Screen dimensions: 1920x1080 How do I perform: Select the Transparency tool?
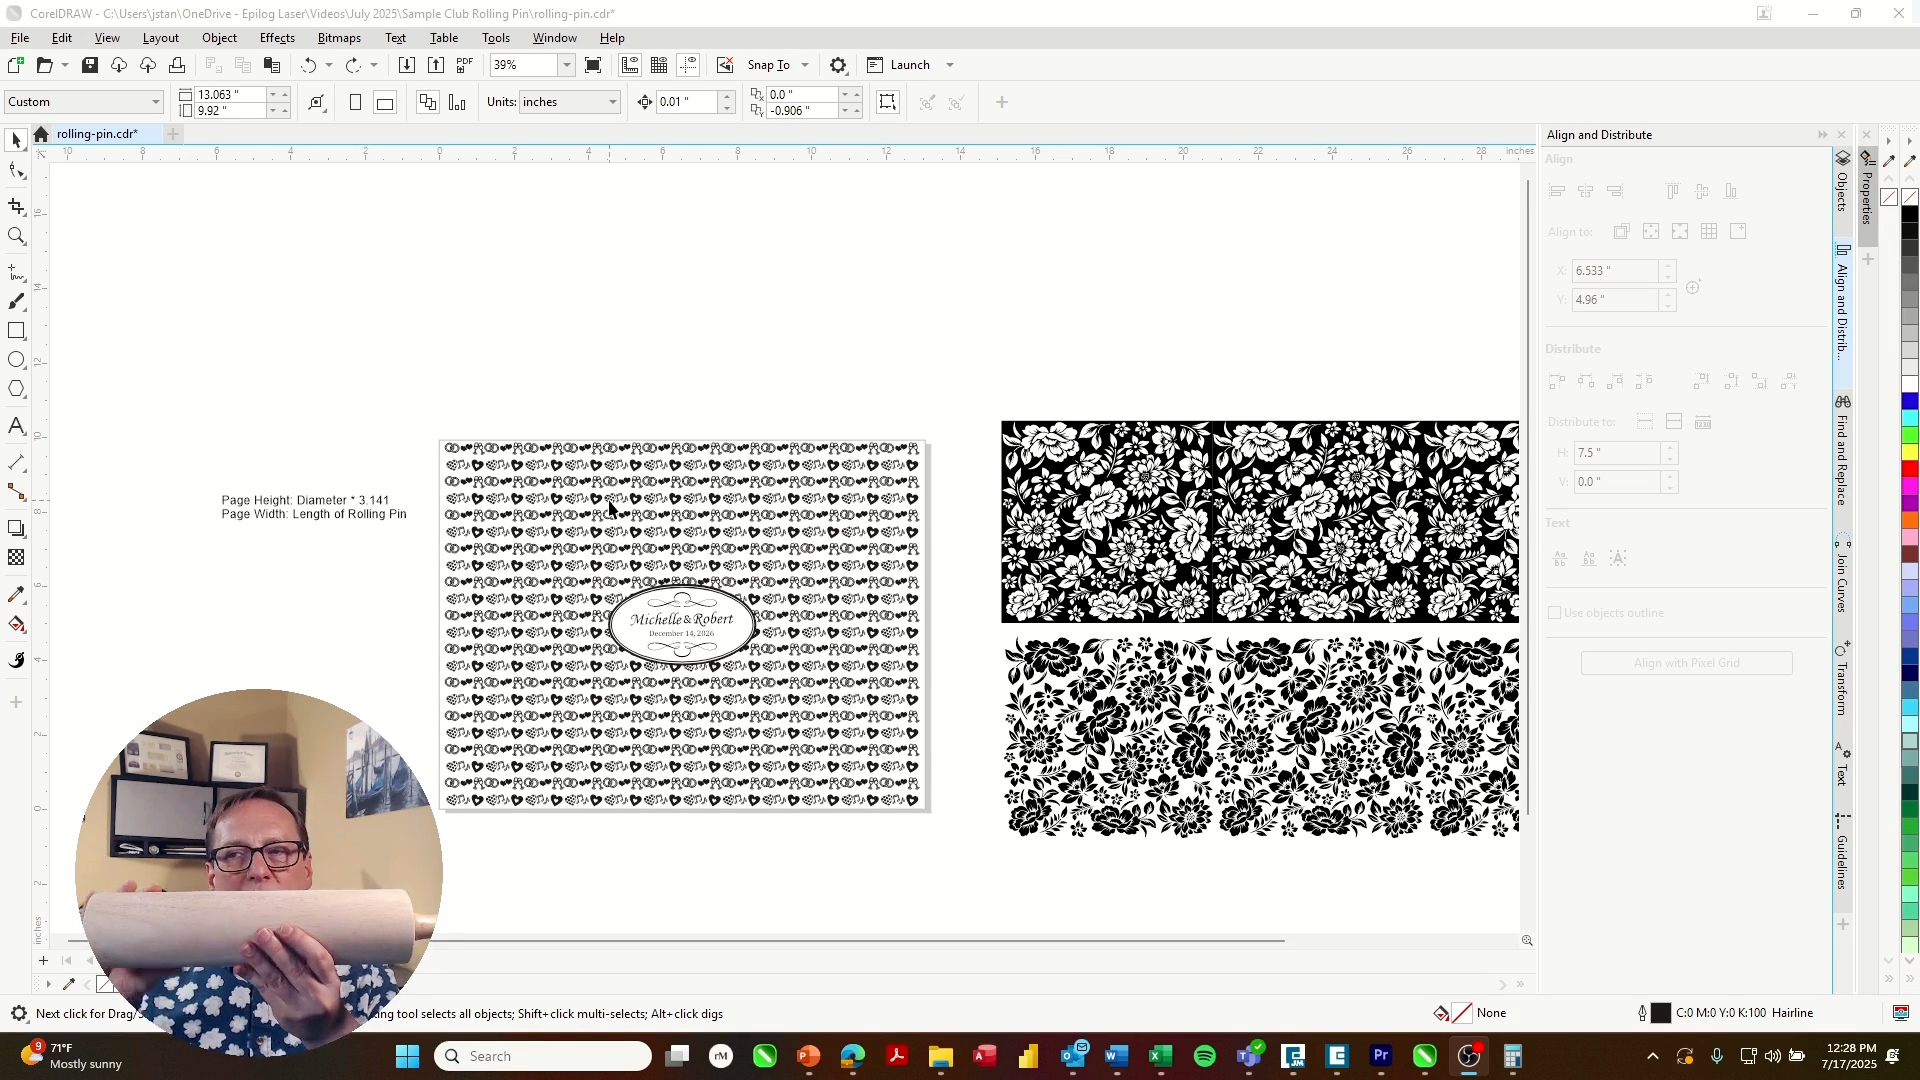(x=16, y=558)
